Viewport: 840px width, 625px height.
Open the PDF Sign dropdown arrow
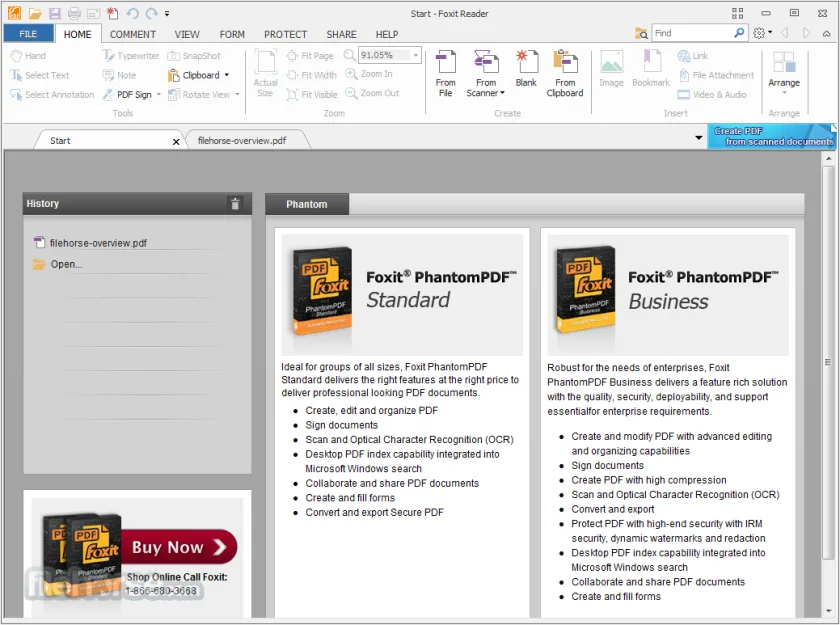tap(159, 95)
